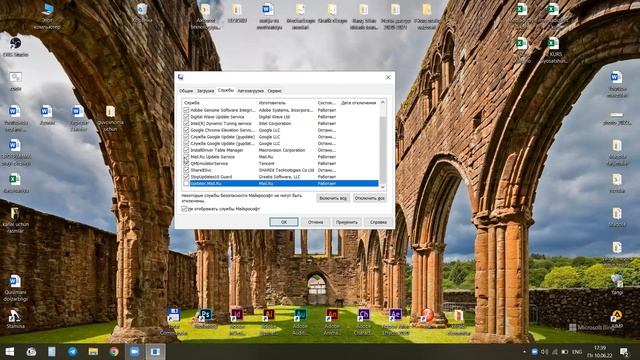Tick the Updater.Mail.Ru service checkbox
The width and height of the screenshot is (640, 360).
coord(186,183)
